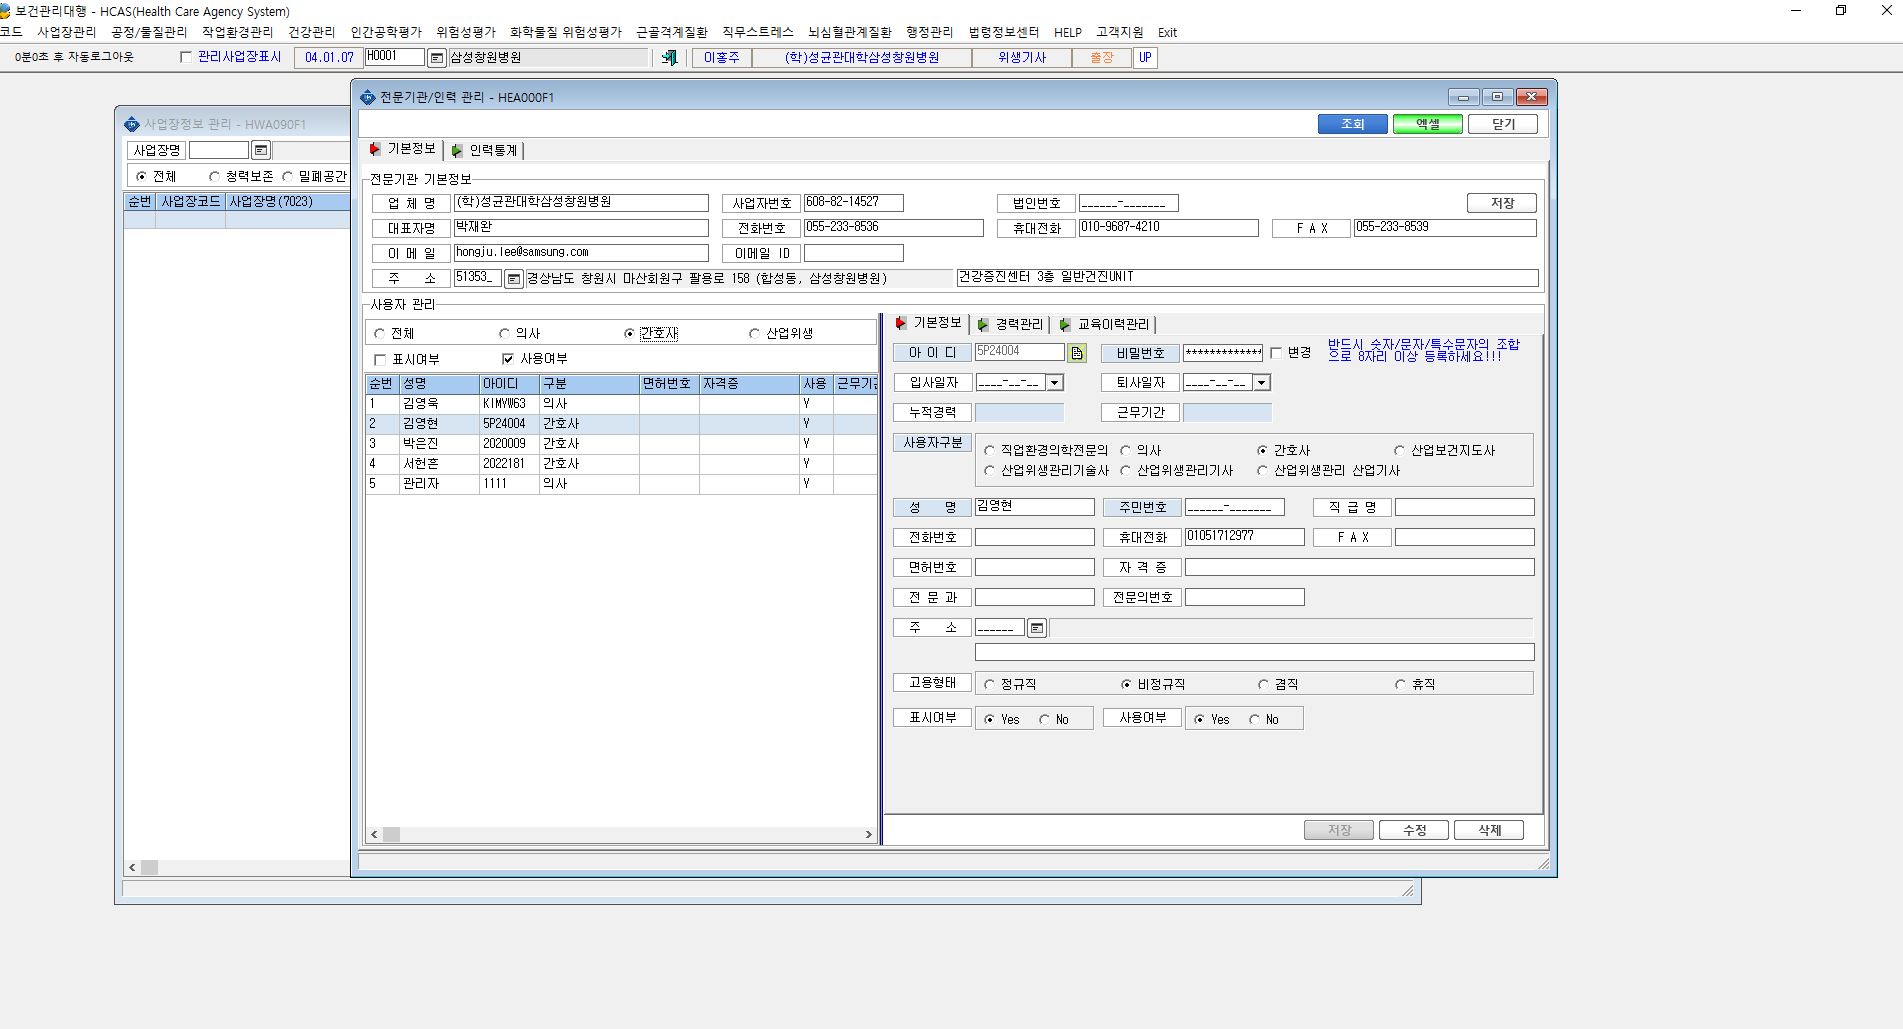Click the 경력관리 tab flag icon

pyautogui.click(x=984, y=325)
